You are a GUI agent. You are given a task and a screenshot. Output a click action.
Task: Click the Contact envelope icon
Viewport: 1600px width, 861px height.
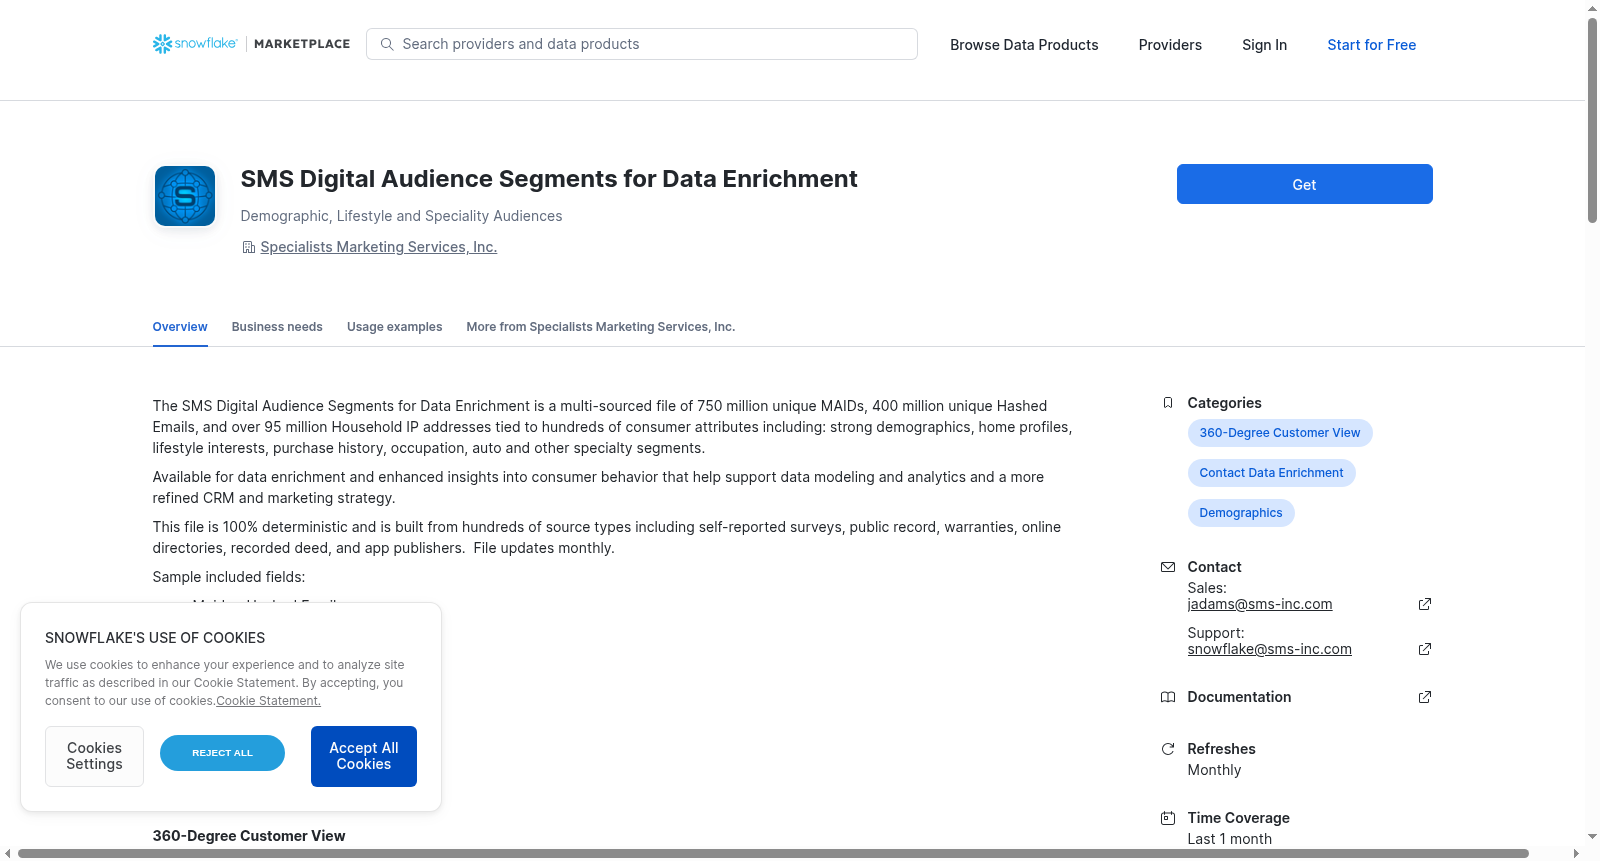(1168, 567)
